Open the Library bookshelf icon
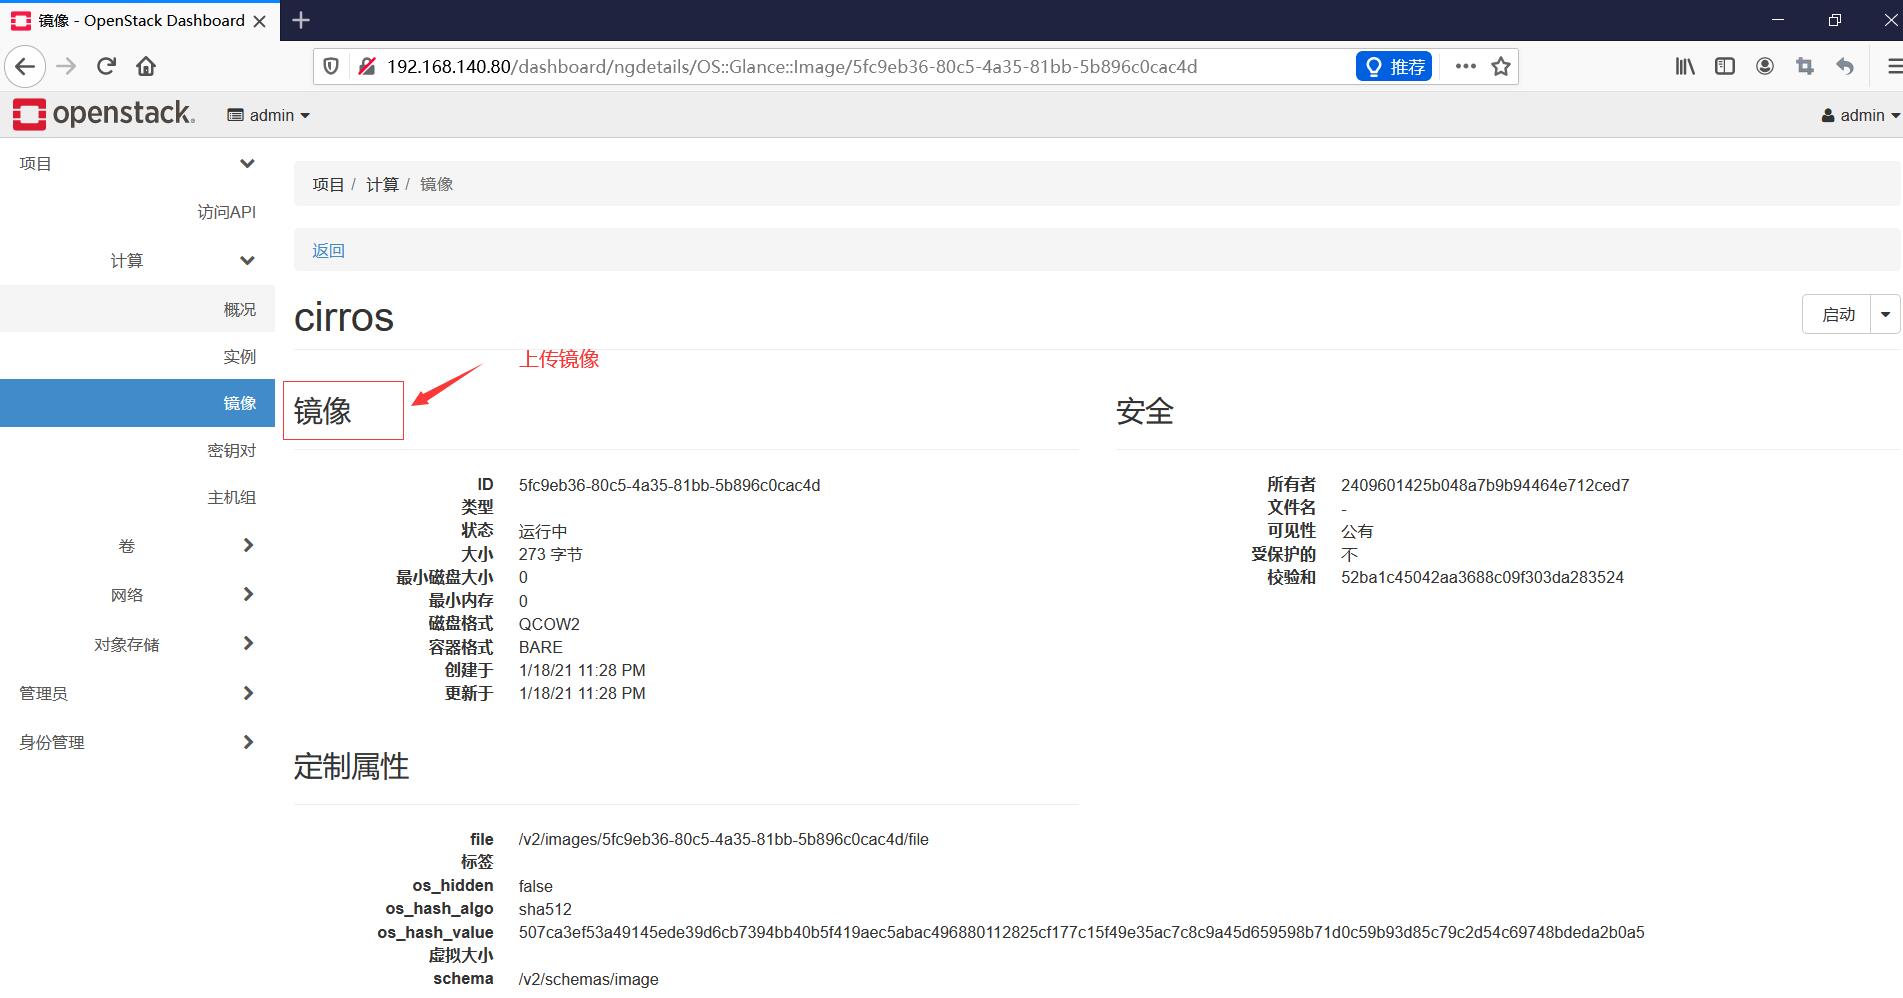The image size is (1903, 998). tap(1685, 67)
